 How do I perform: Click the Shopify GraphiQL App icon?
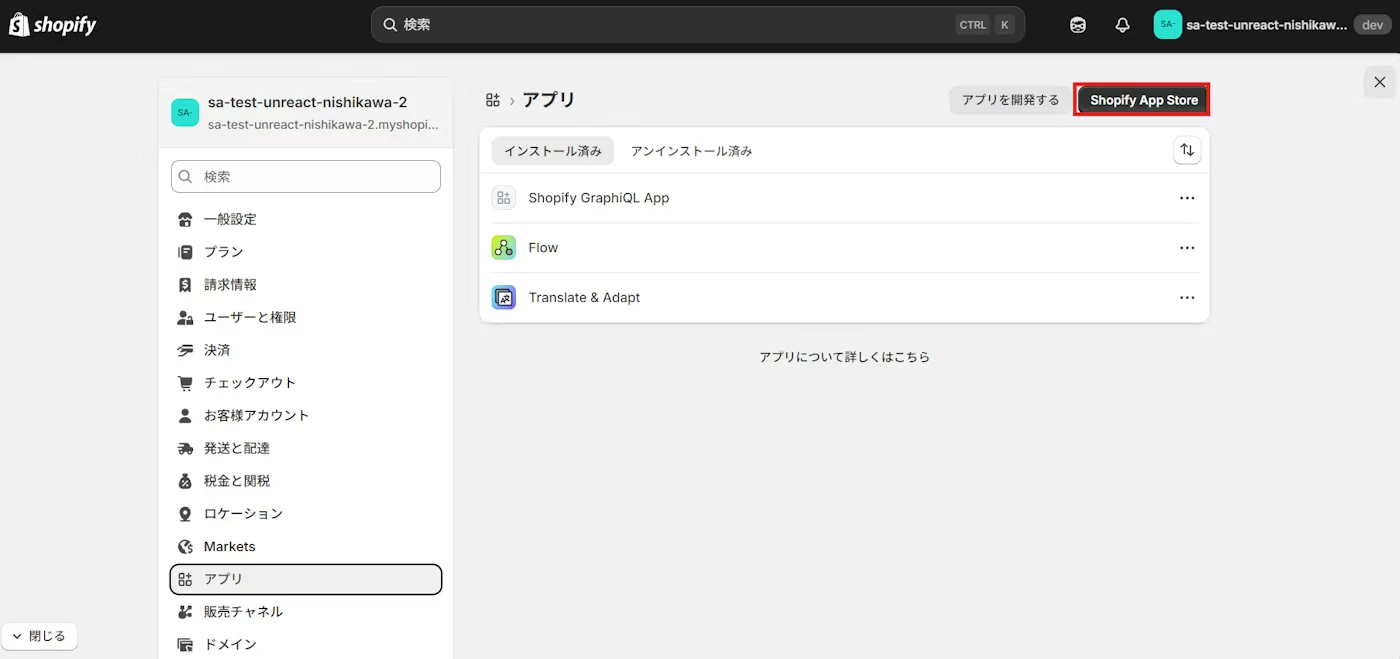point(503,197)
